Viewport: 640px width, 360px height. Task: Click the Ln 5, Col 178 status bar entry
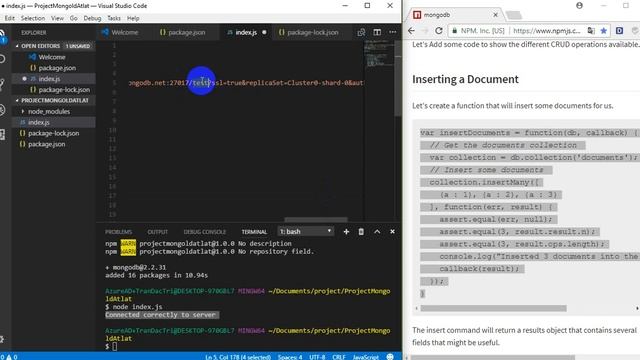click(x=238, y=357)
